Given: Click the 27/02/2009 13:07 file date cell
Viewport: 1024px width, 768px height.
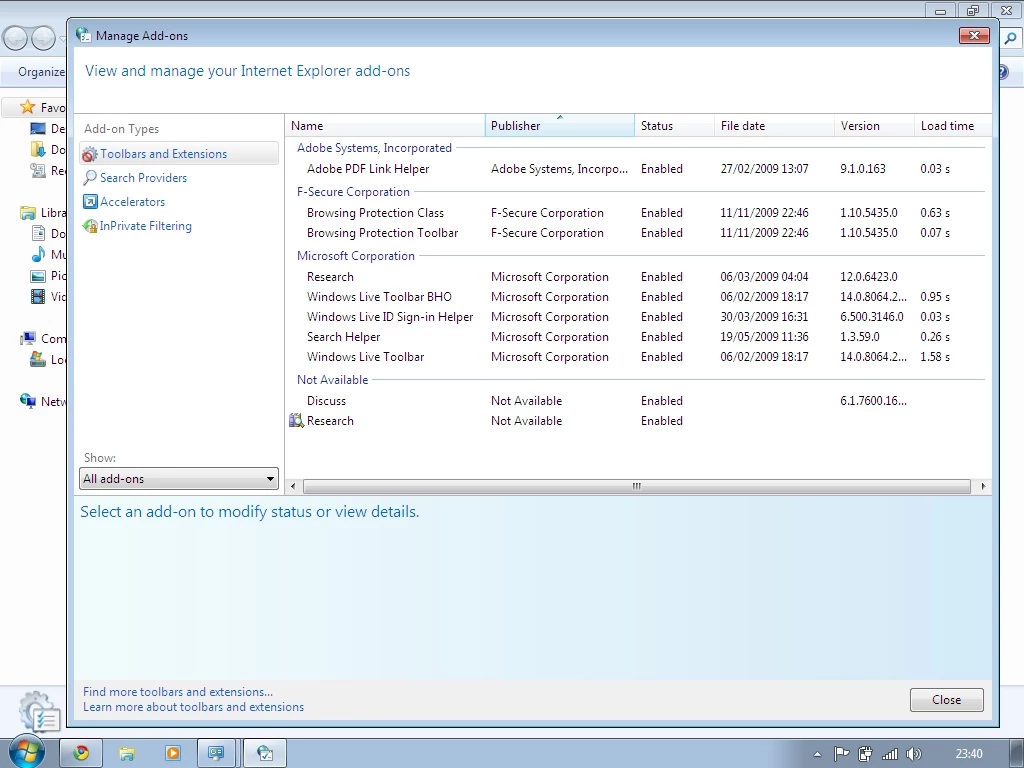Looking at the screenshot, I should pyautogui.click(x=764, y=168).
